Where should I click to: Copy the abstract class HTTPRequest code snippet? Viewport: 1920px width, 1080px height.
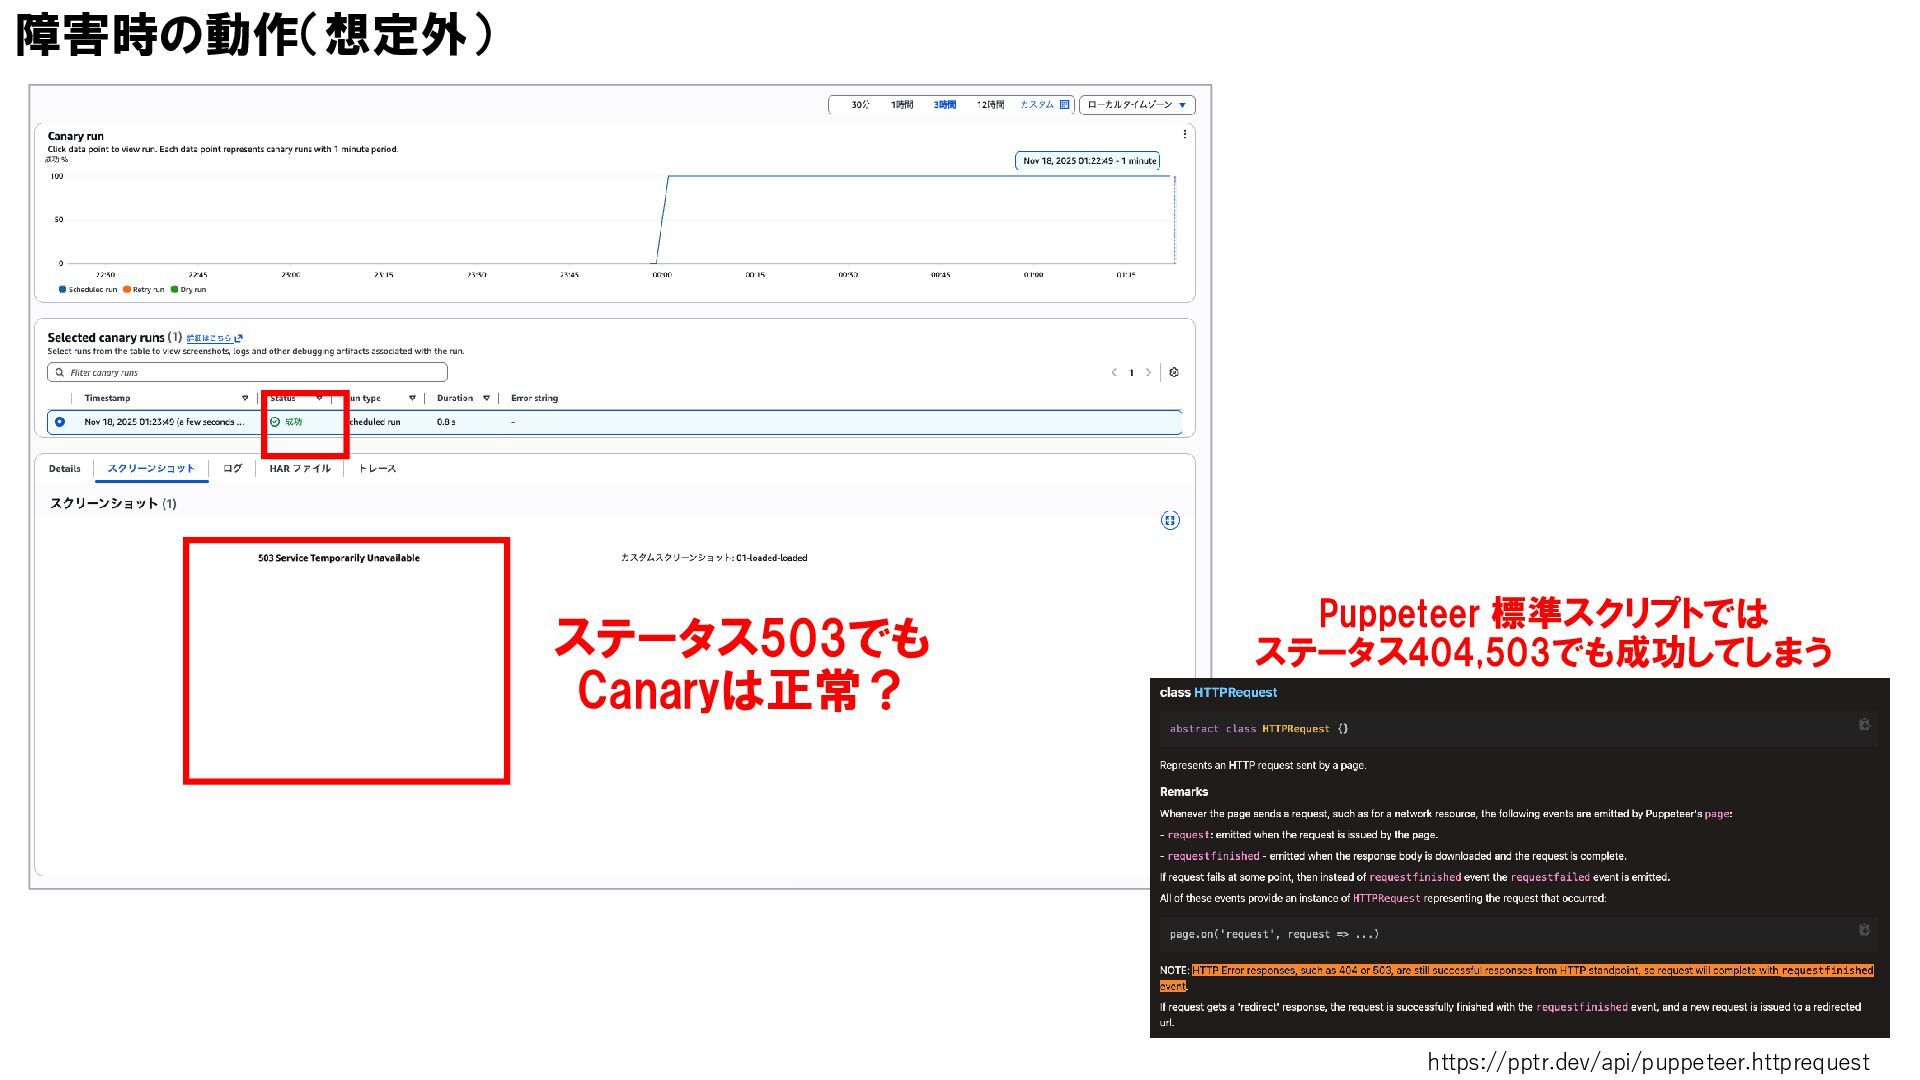coord(1864,725)
